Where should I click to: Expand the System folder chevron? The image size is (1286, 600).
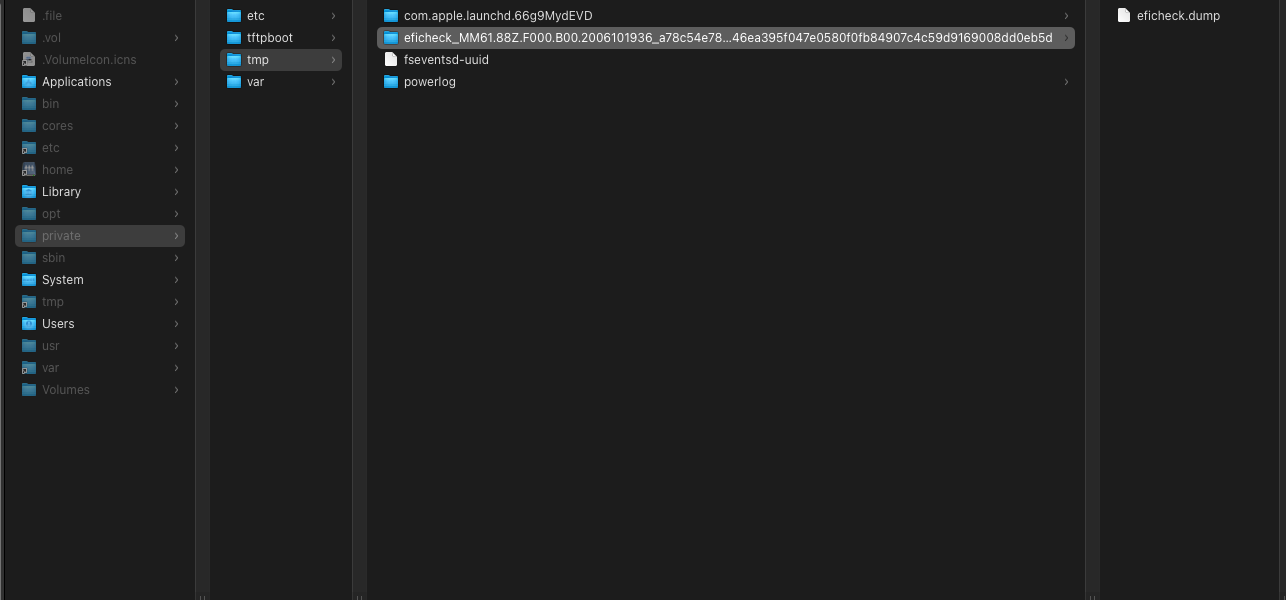pyautogui.click(x=177, y=280)
